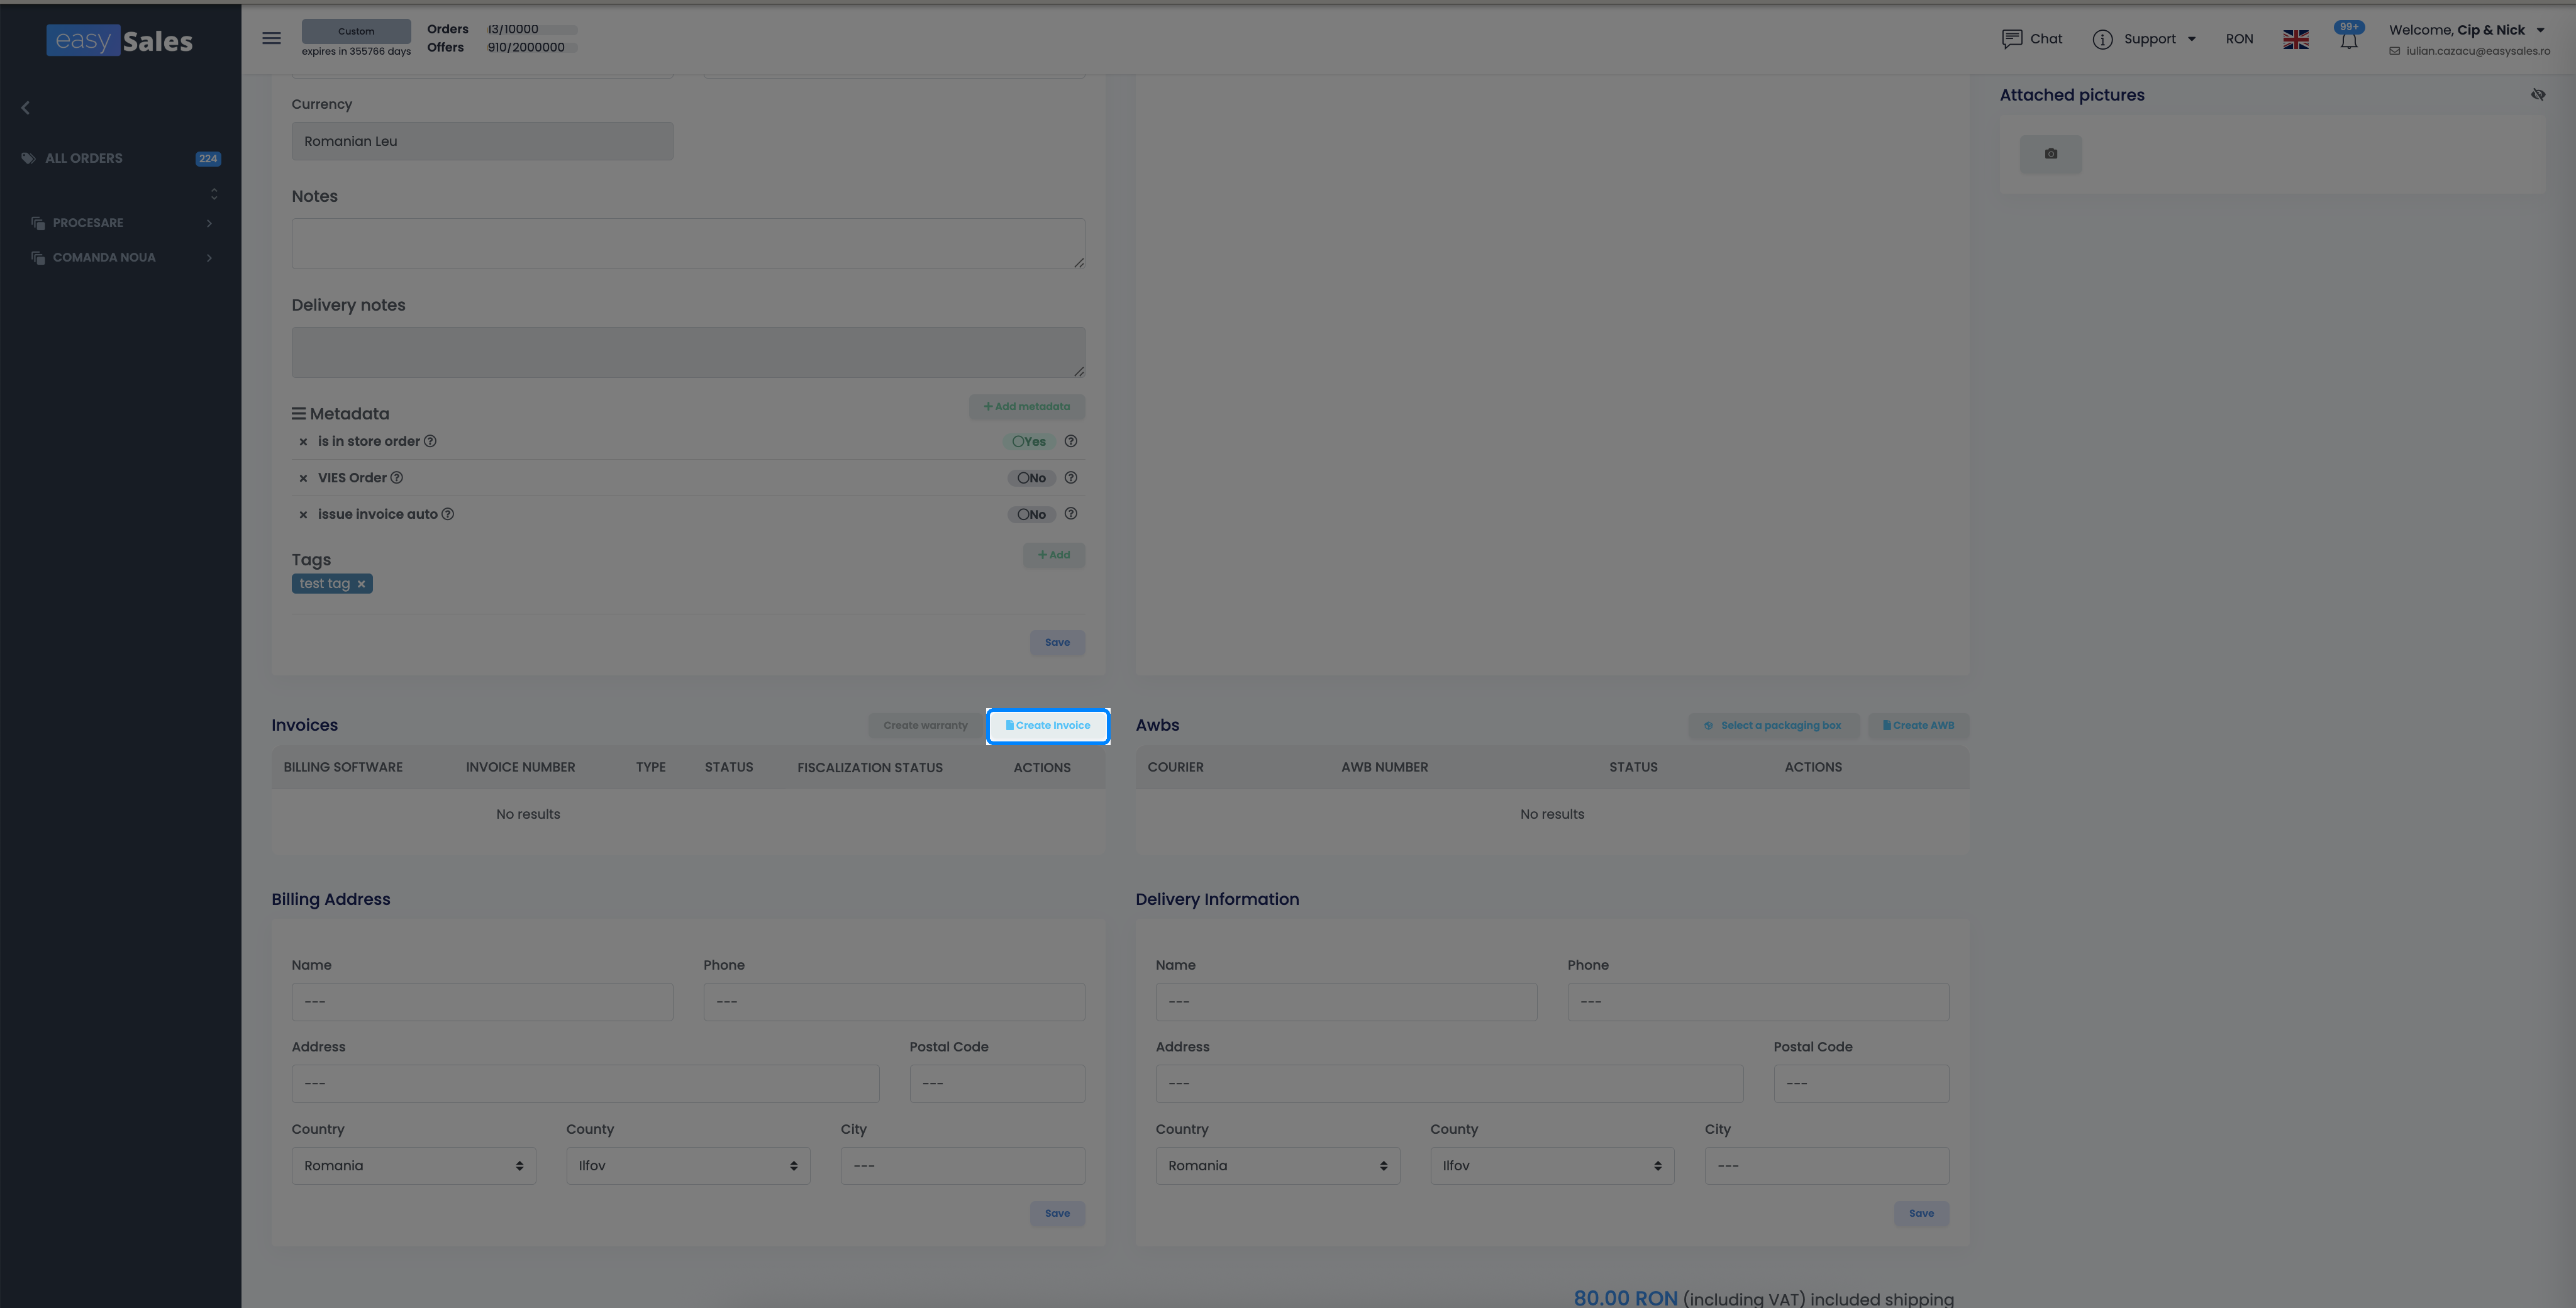Screen dimensions: 2576x1308
Task: Open help icon beside VIES Order No toggle
Action: [1070, 478]
